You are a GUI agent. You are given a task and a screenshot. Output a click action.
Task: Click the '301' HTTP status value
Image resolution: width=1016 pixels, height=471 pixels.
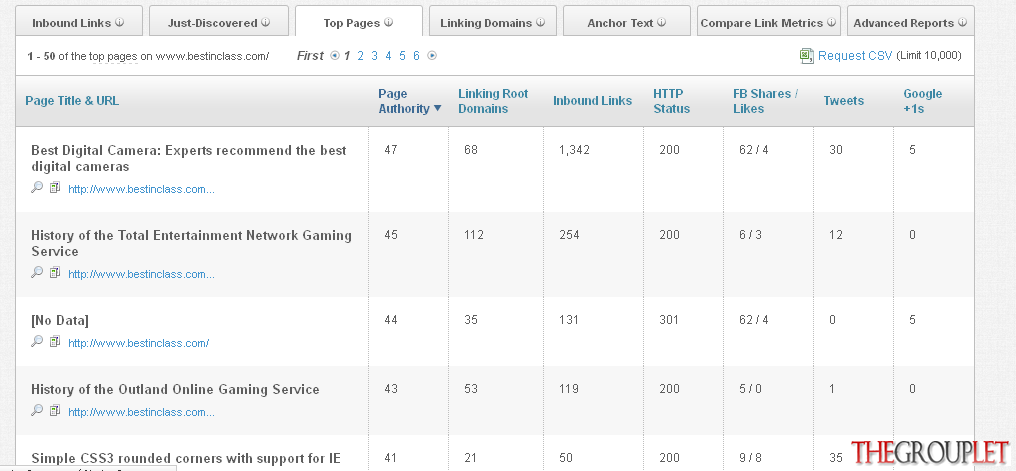(x=669, y=319)
